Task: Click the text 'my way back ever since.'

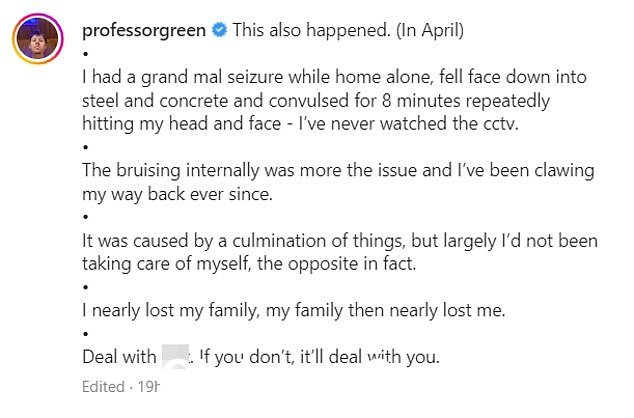Action: click(178, 194)
